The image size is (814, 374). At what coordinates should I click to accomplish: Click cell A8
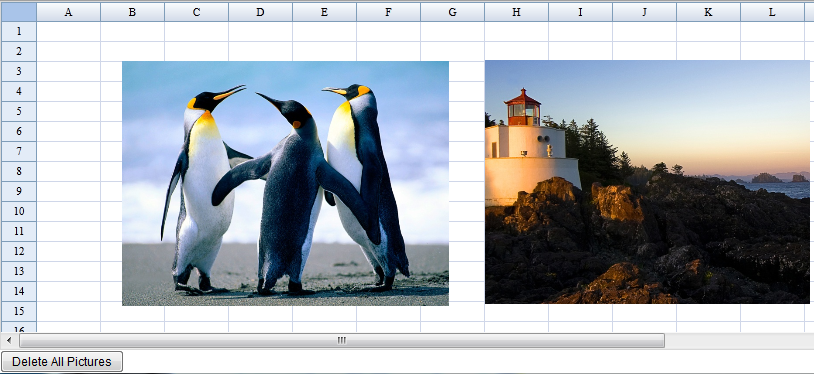pyautogui.click(x=69, y=171)
